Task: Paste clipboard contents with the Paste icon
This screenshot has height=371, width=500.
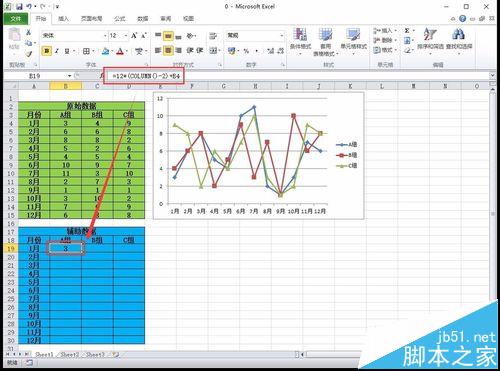Action: point(14,35)
